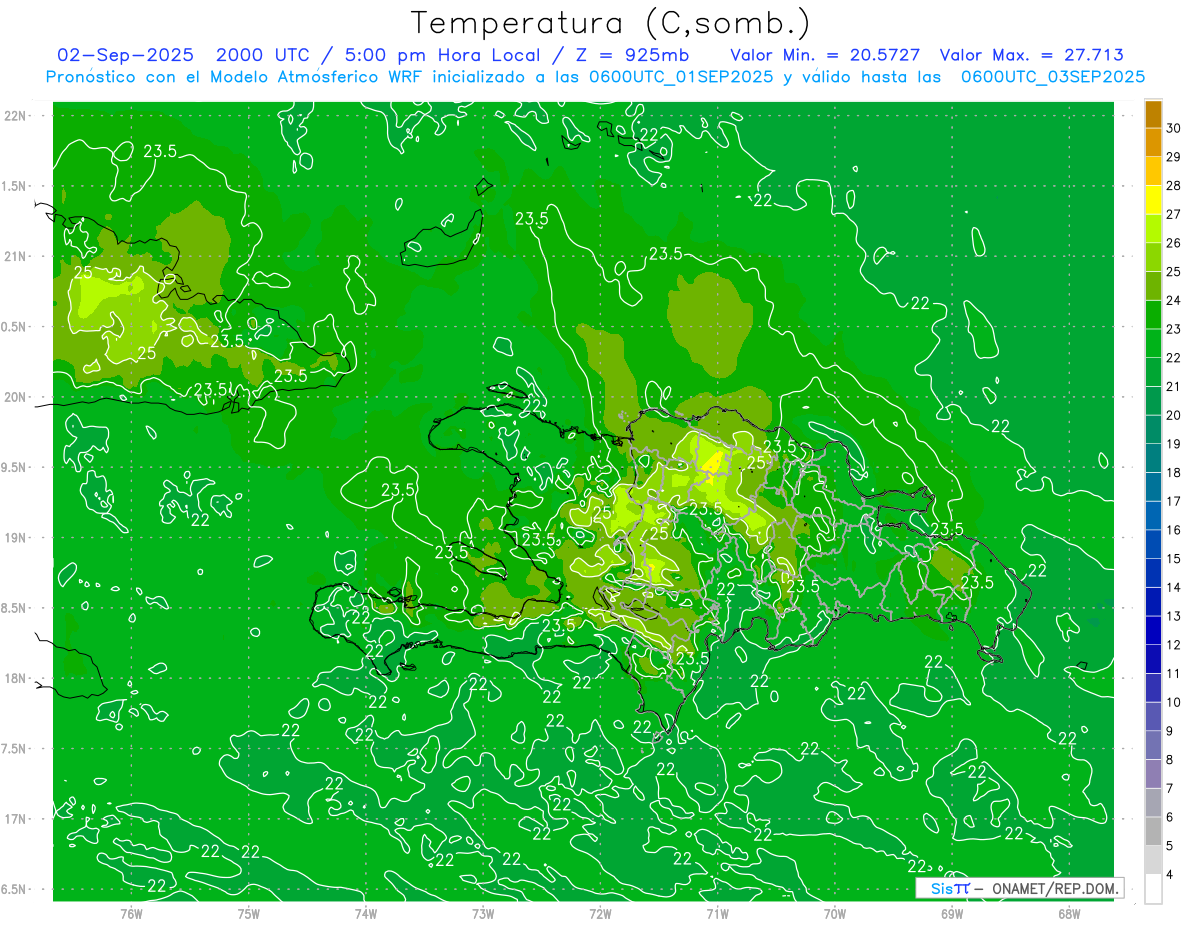Click the color scale label "29"
Image resolution: width=1200 pixels, height=927 pixels.
click(x=1174, y=157)
